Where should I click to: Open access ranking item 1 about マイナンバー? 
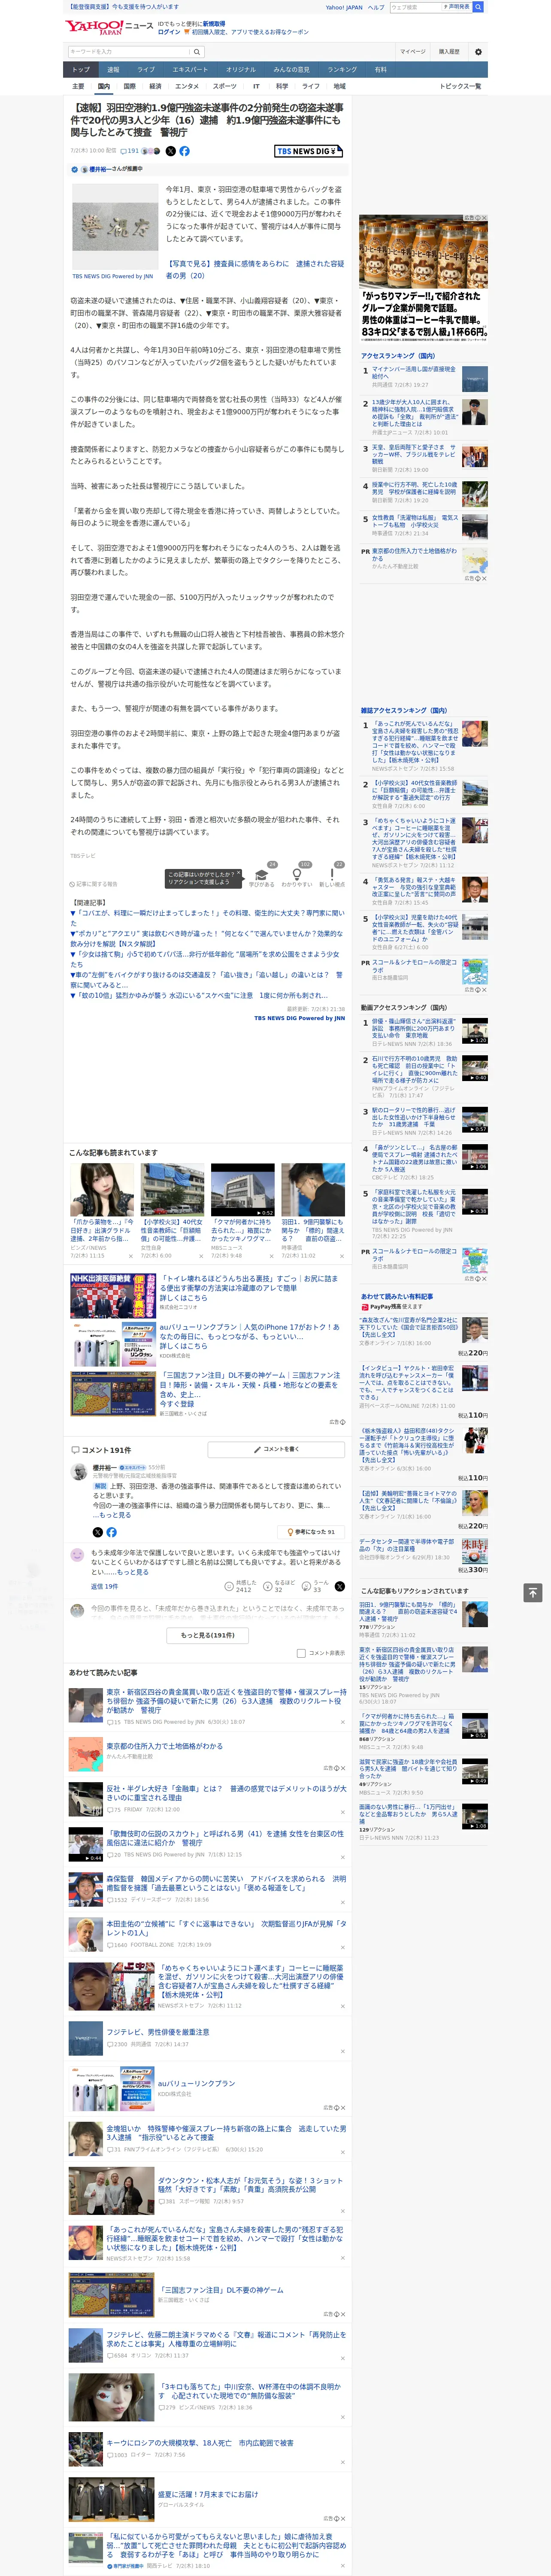pyautogui.click(x=414, y=373)
